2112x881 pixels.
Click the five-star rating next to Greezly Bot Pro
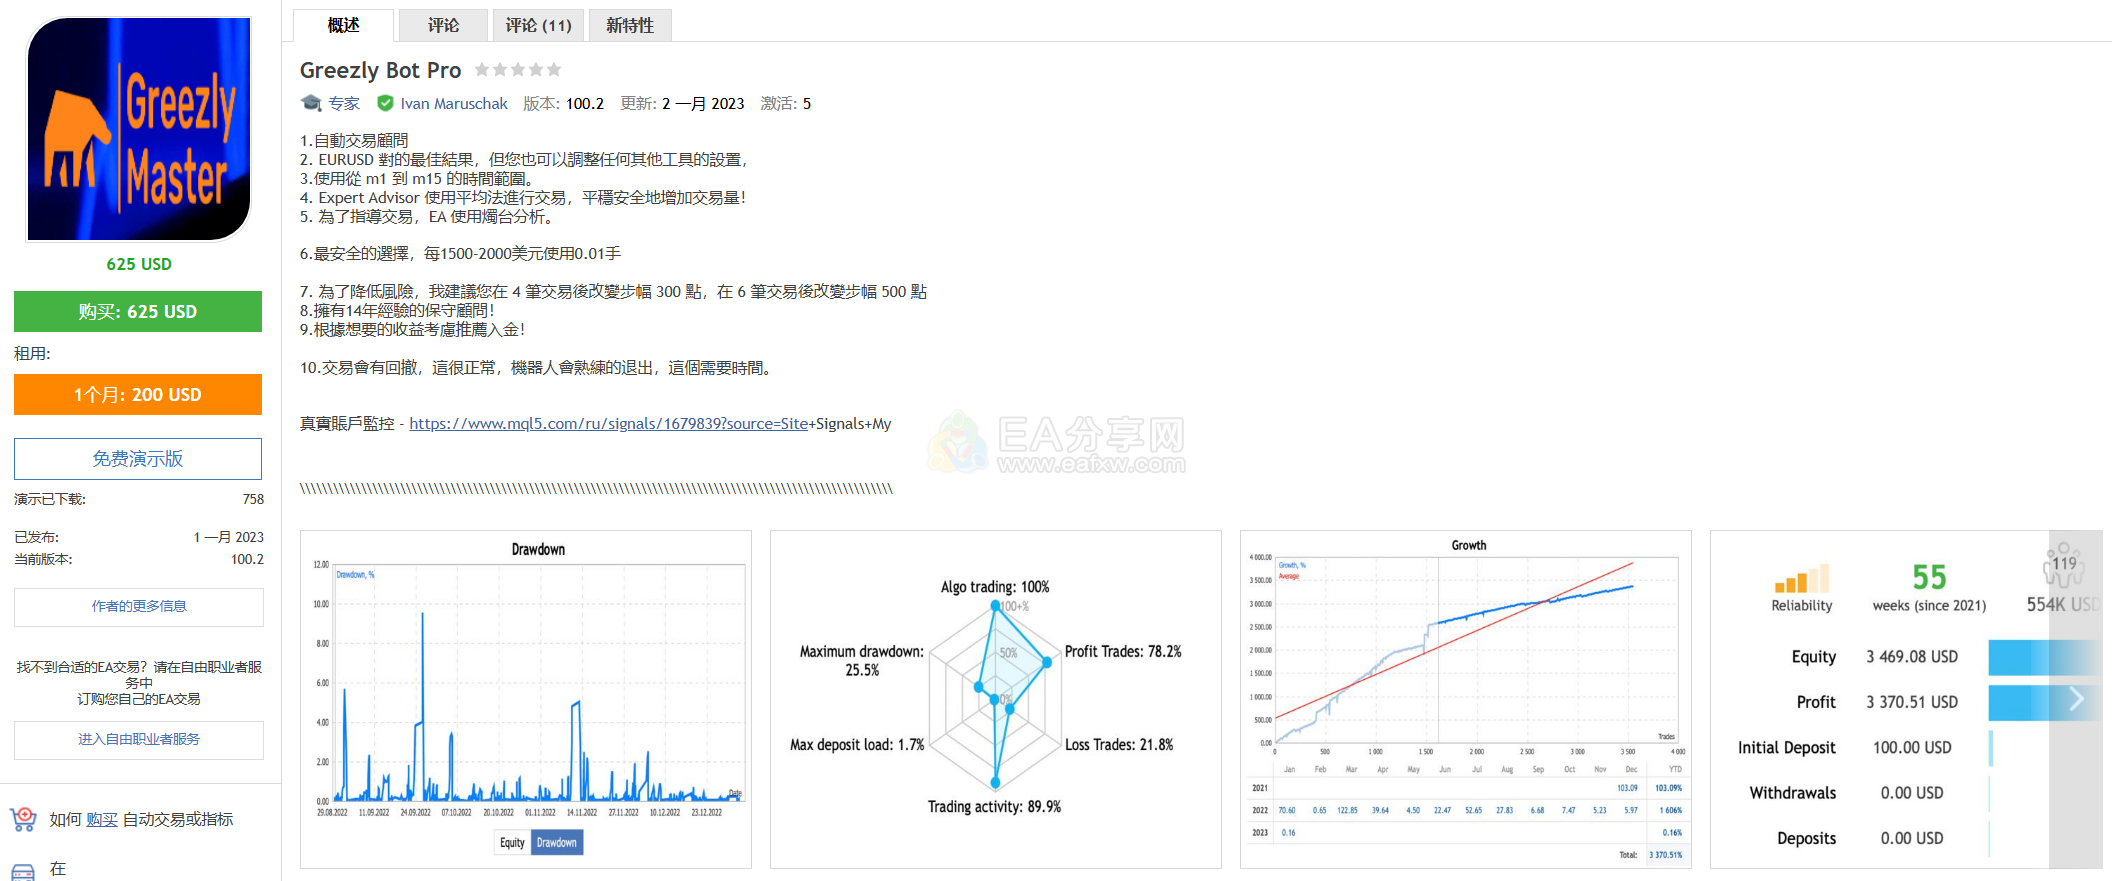pyautogui.click(x=518, y=70)
